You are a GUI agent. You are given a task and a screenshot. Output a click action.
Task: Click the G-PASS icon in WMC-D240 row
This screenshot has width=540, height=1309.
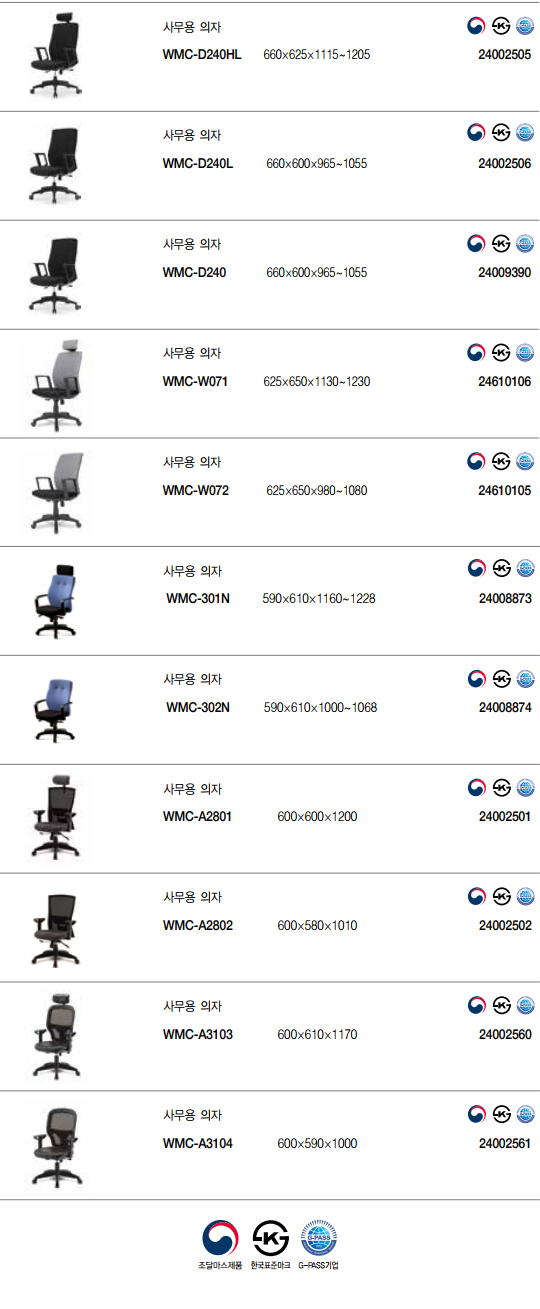click(525, 243)
